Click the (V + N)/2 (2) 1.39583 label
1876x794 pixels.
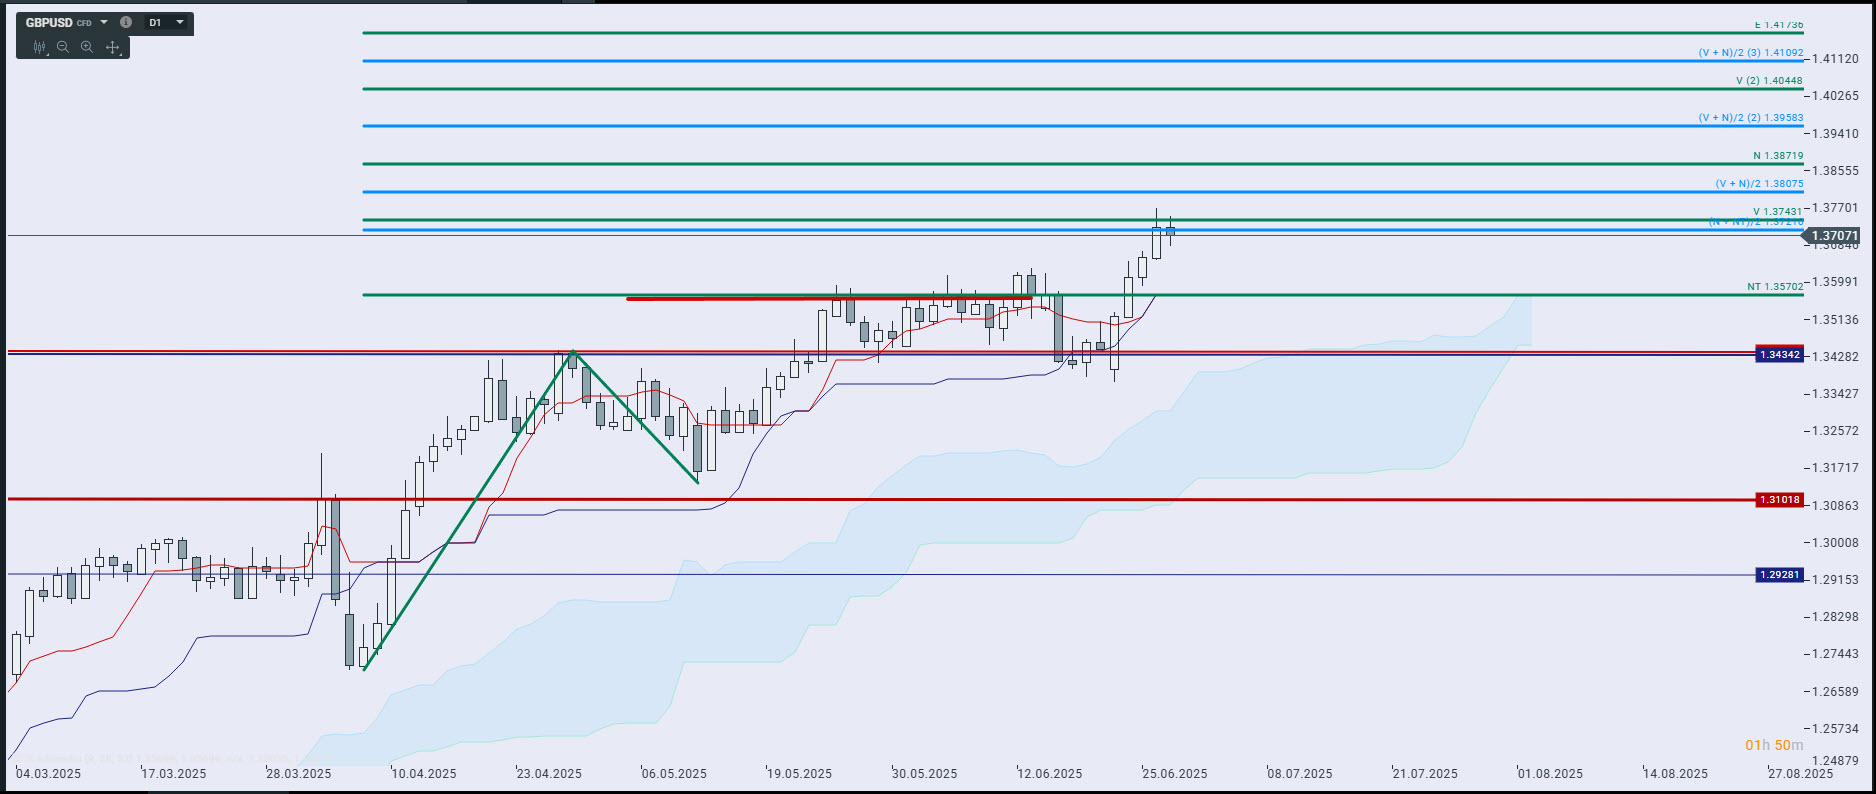(1751, 118)
